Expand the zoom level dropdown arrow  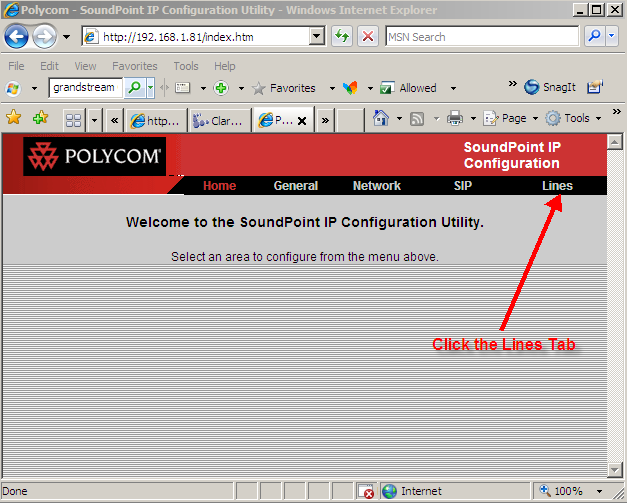599,491
